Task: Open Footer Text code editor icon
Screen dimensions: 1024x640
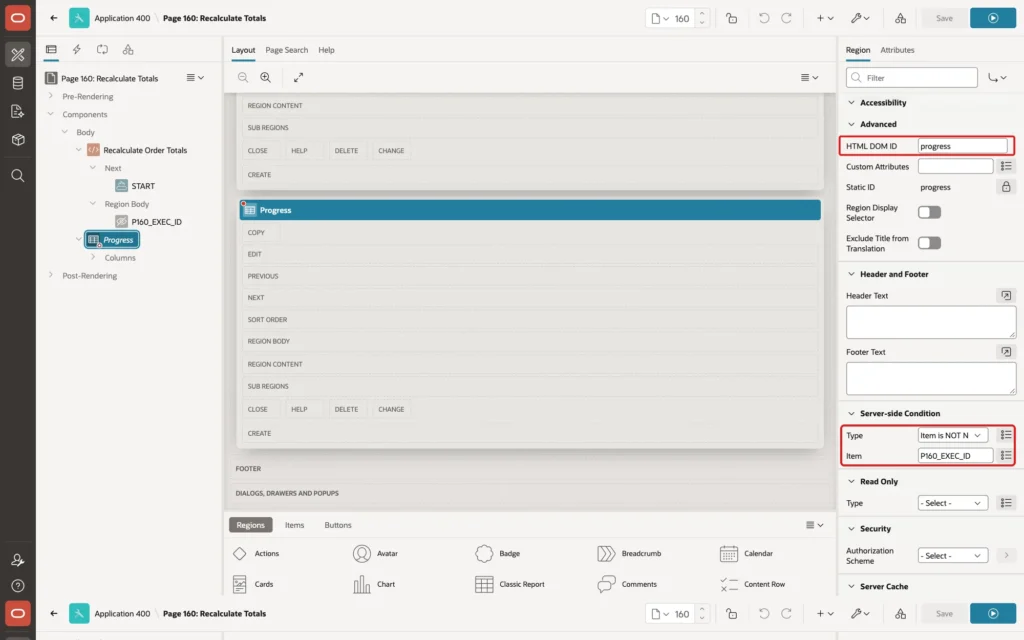Action: point(1006,351)
